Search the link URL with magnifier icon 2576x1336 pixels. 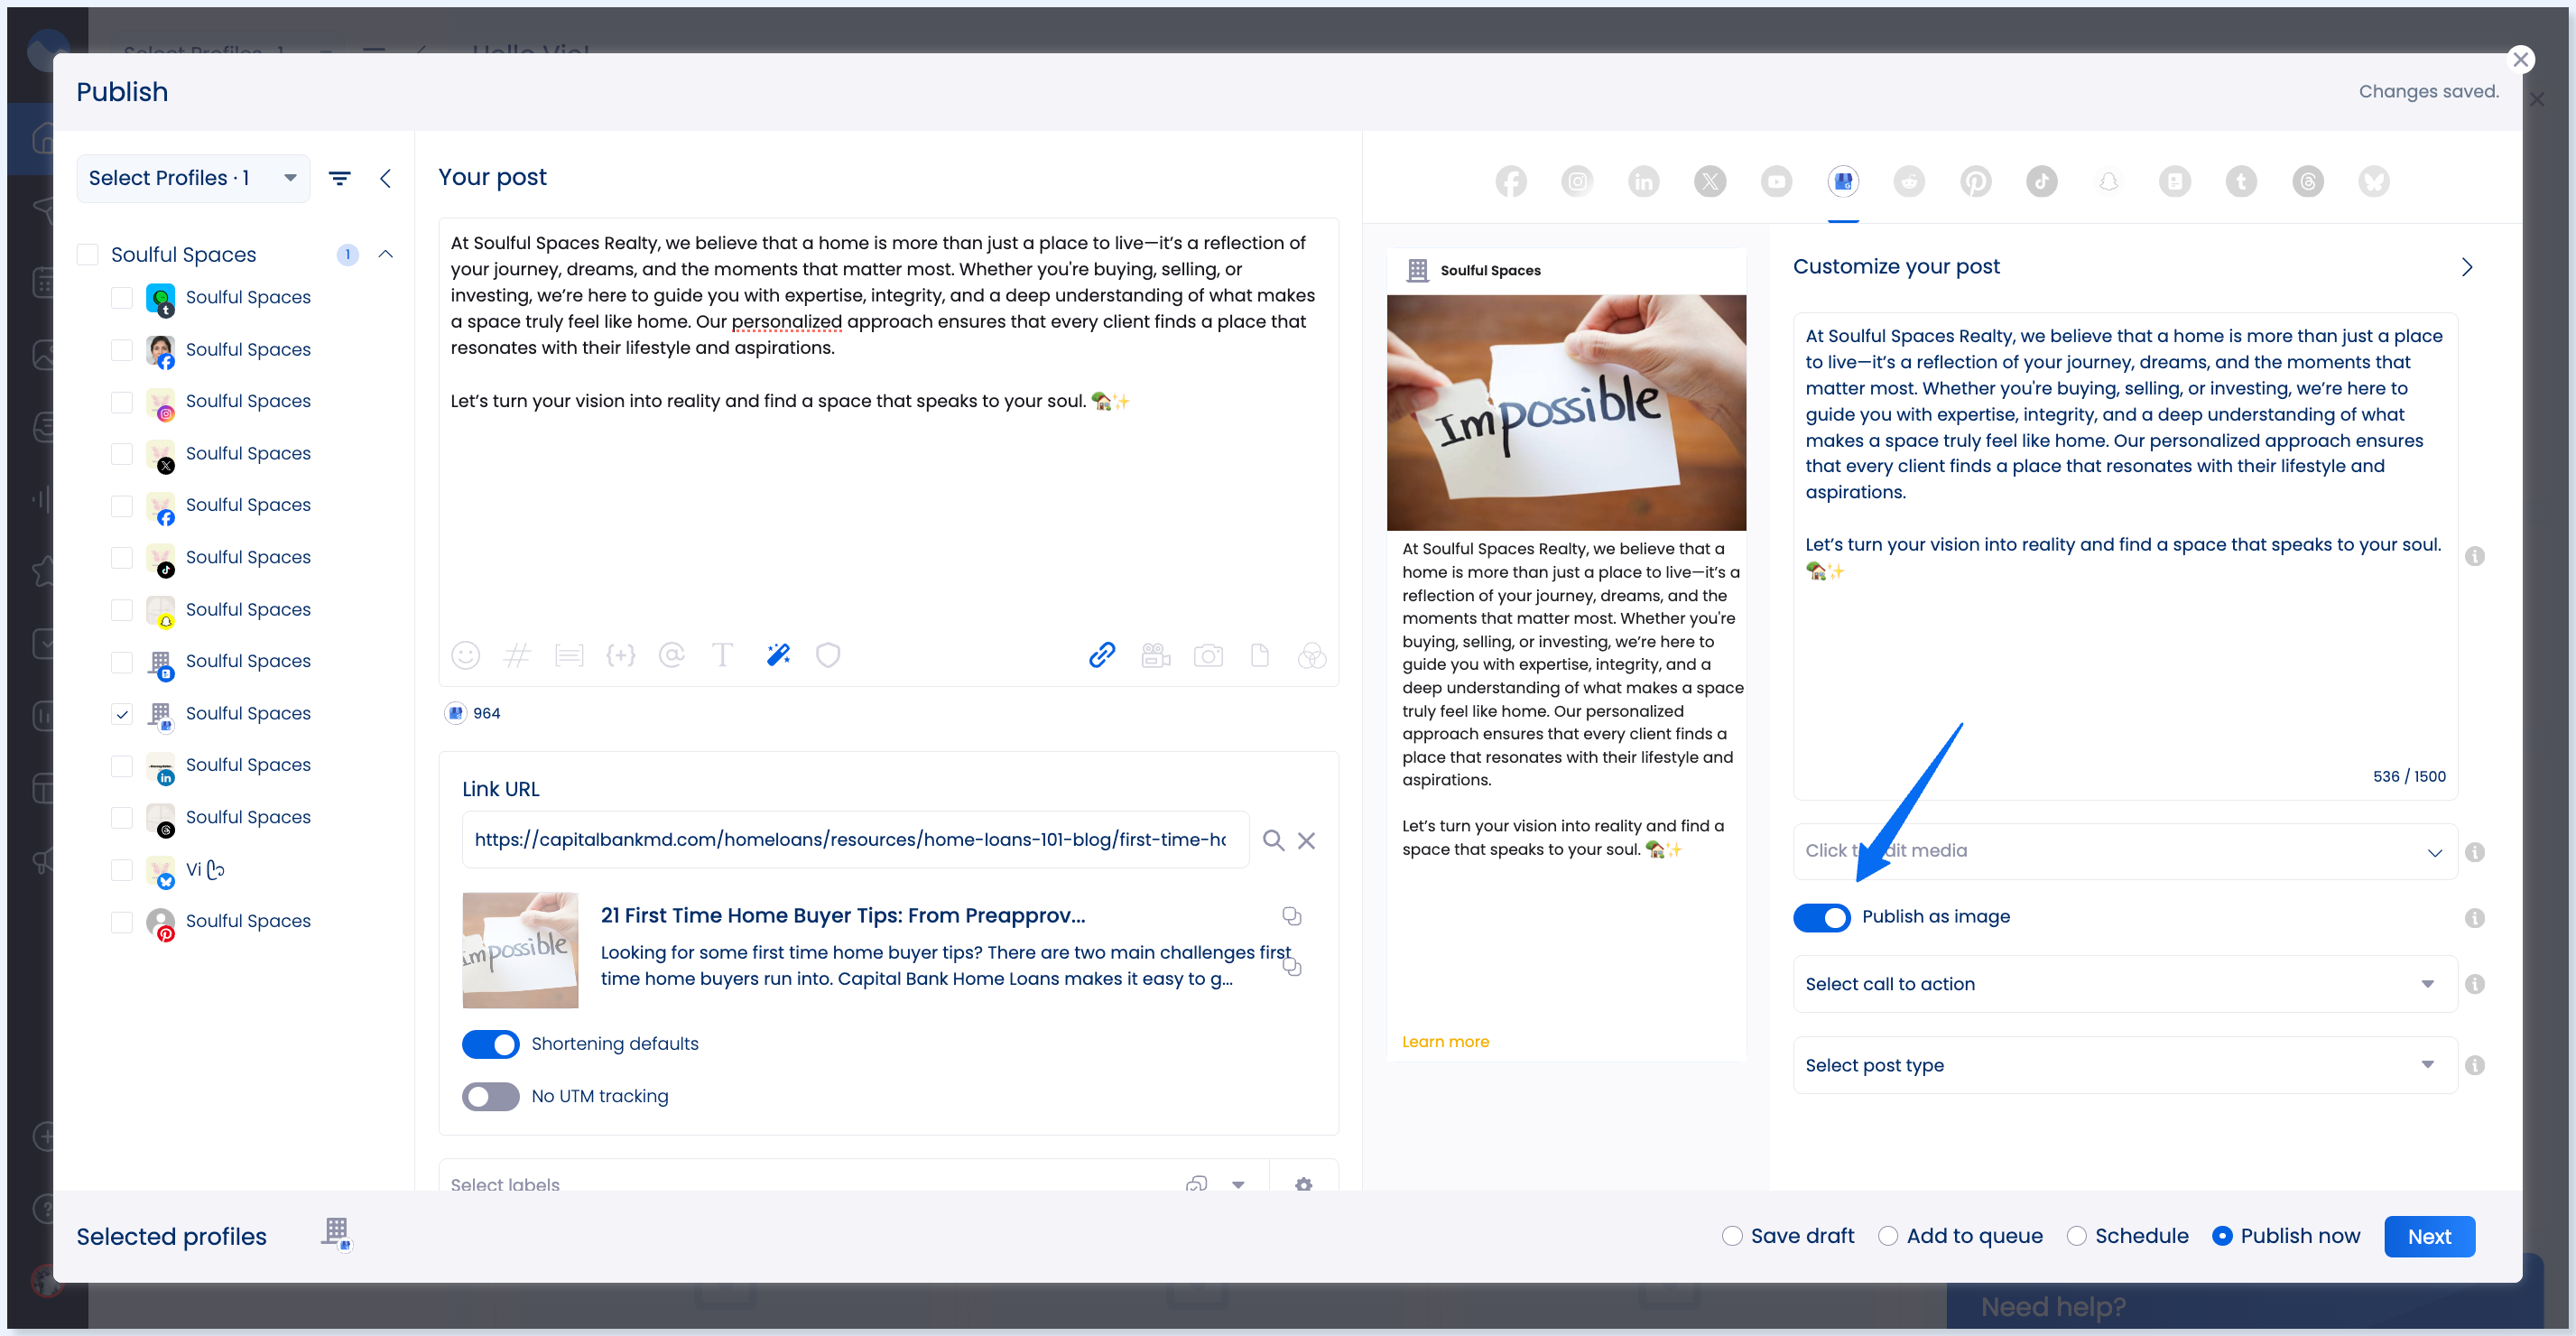pyautogui.click(x=1273, y=840)
